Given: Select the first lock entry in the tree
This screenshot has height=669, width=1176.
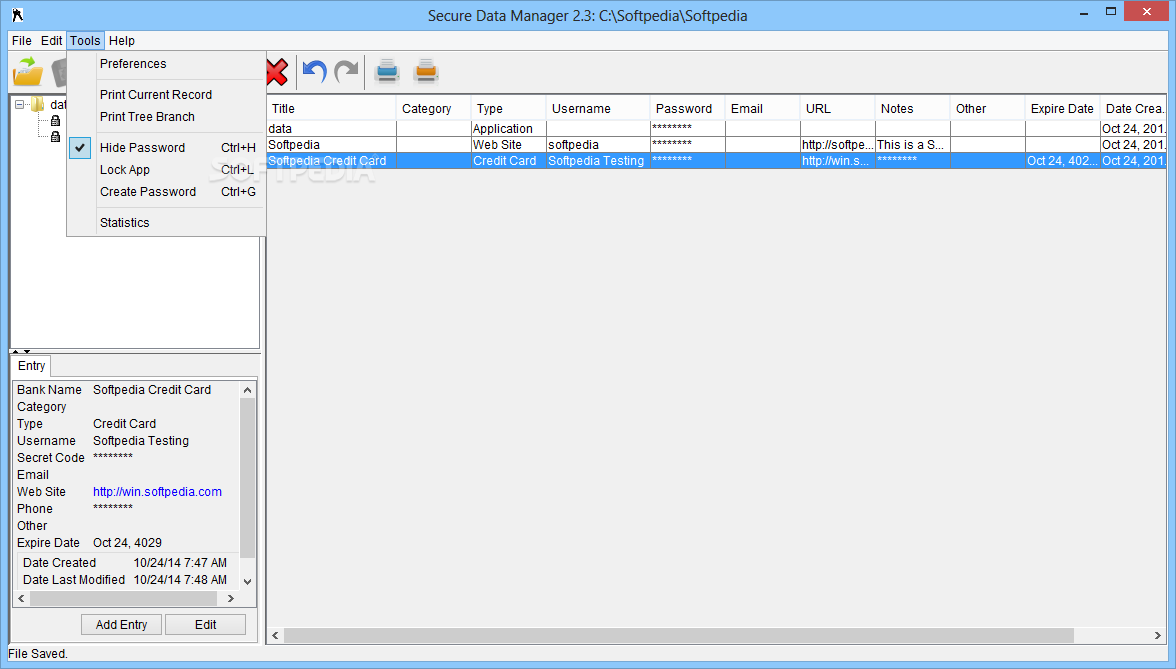Looking at the screenshot, I should pos(56,121).
